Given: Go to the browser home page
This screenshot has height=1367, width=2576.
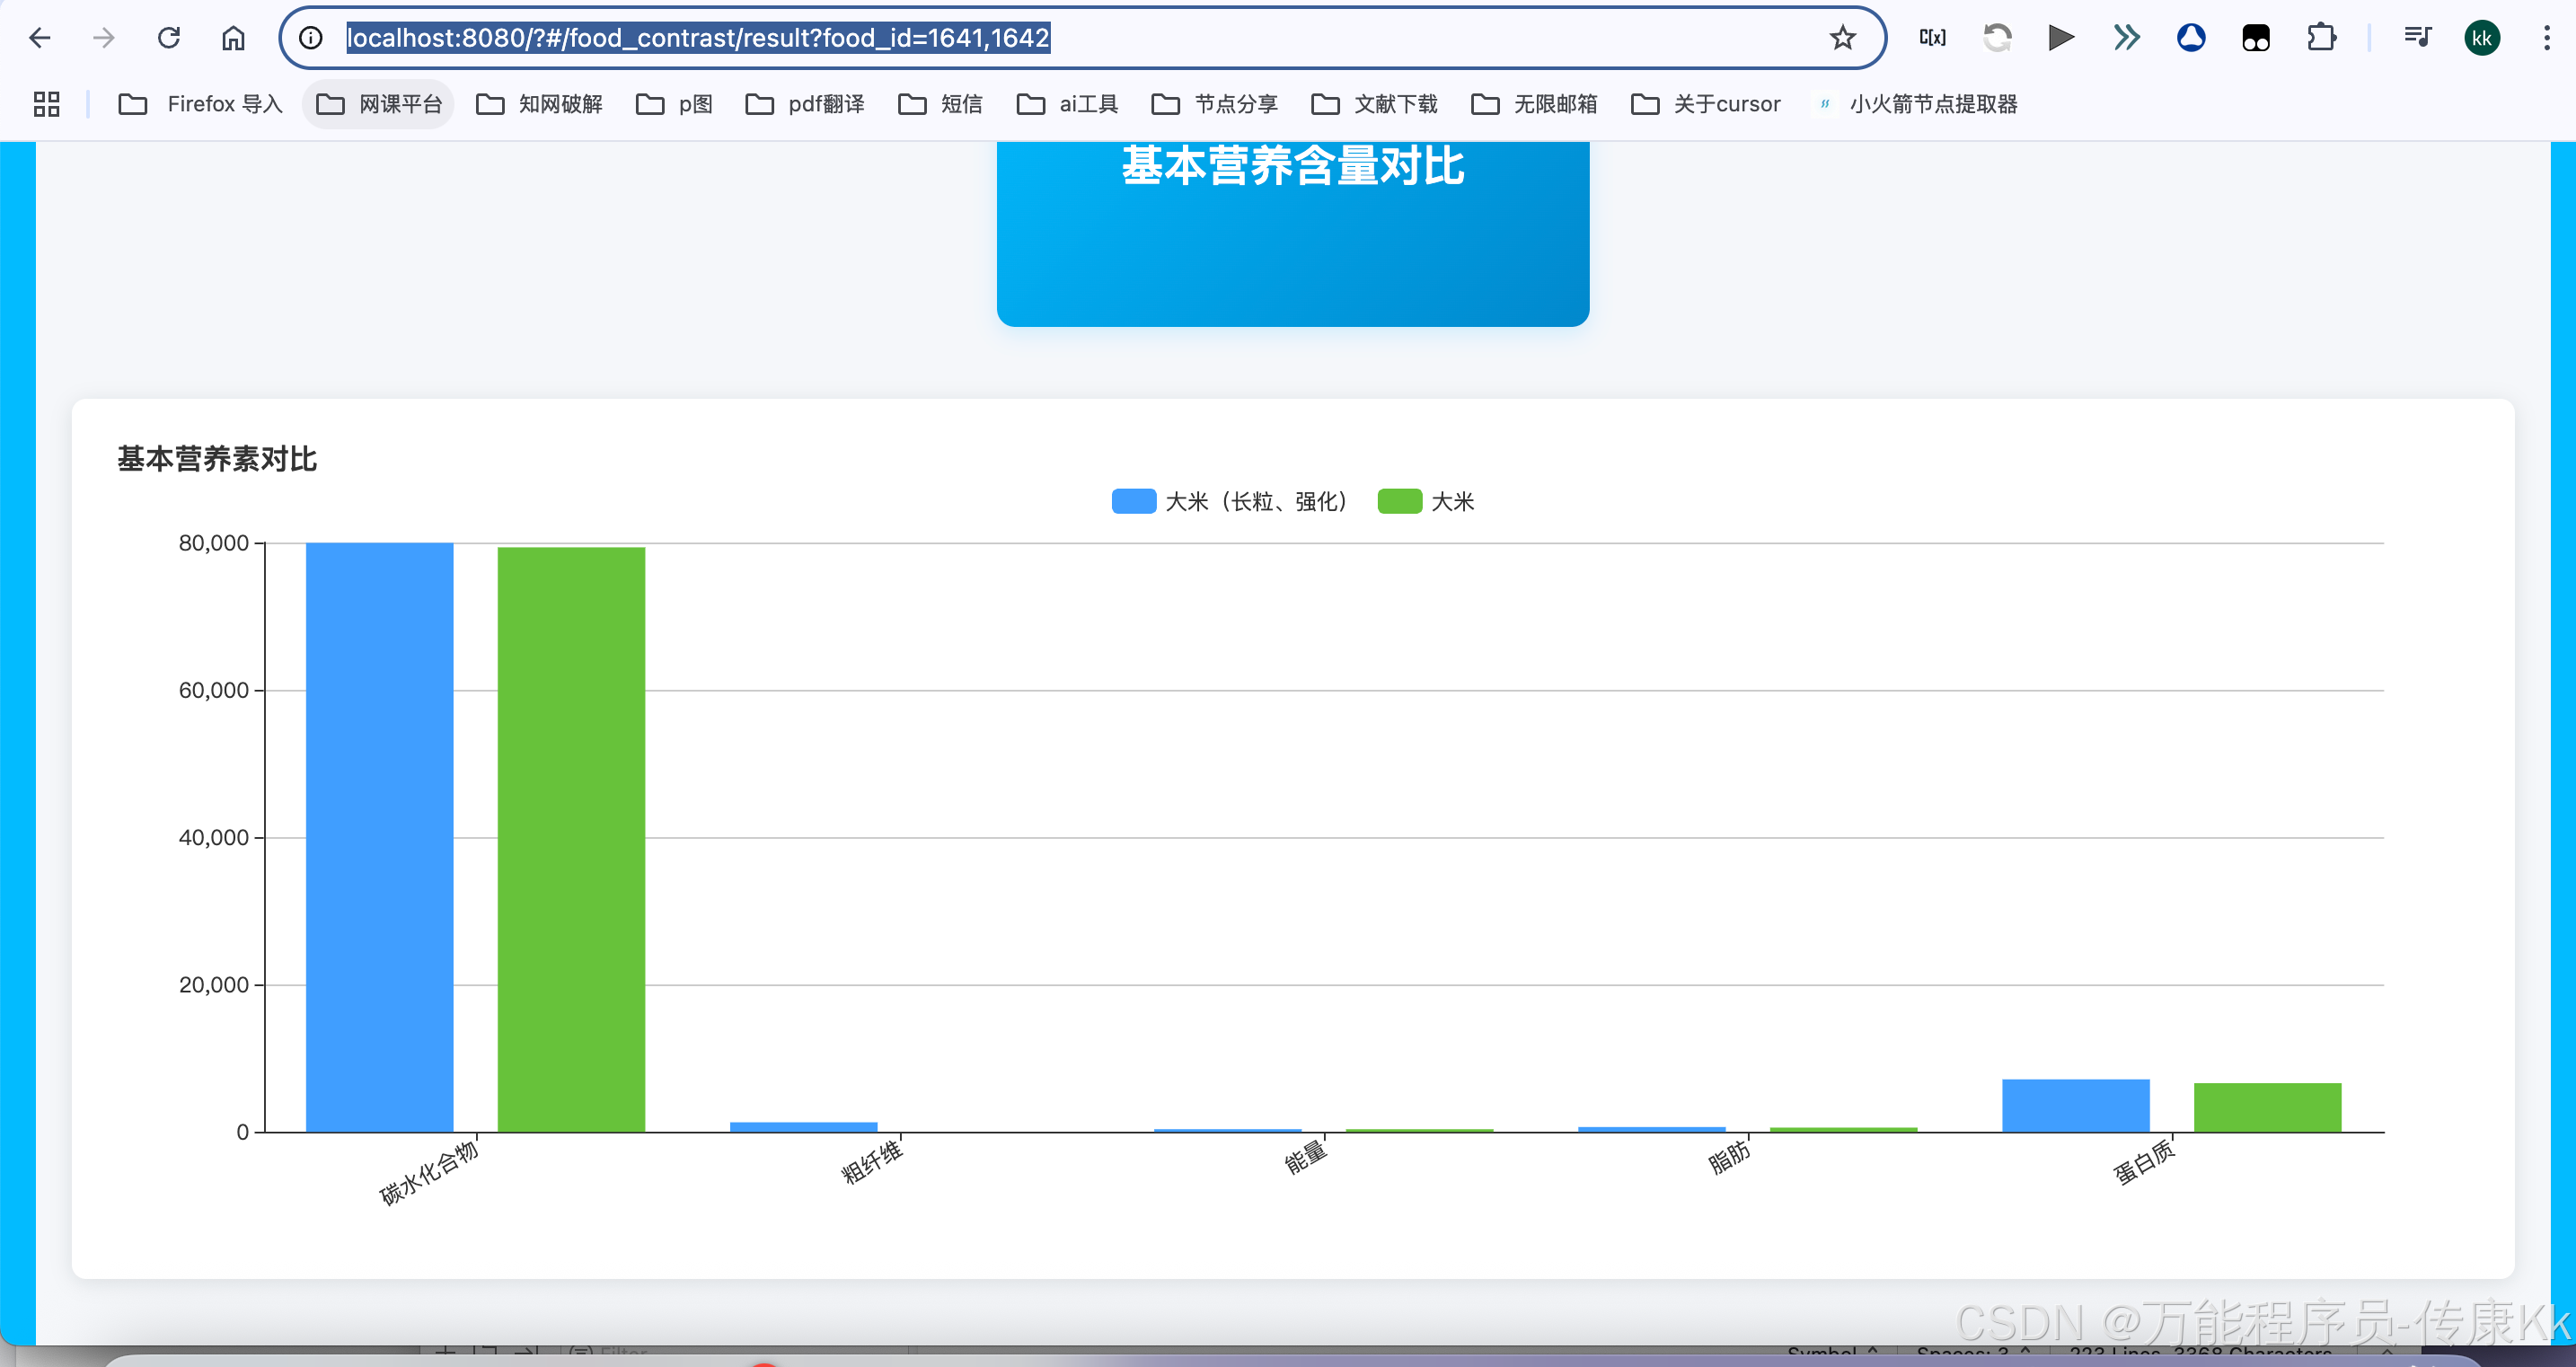Looking at the screenshot, I should click(233, 38).
